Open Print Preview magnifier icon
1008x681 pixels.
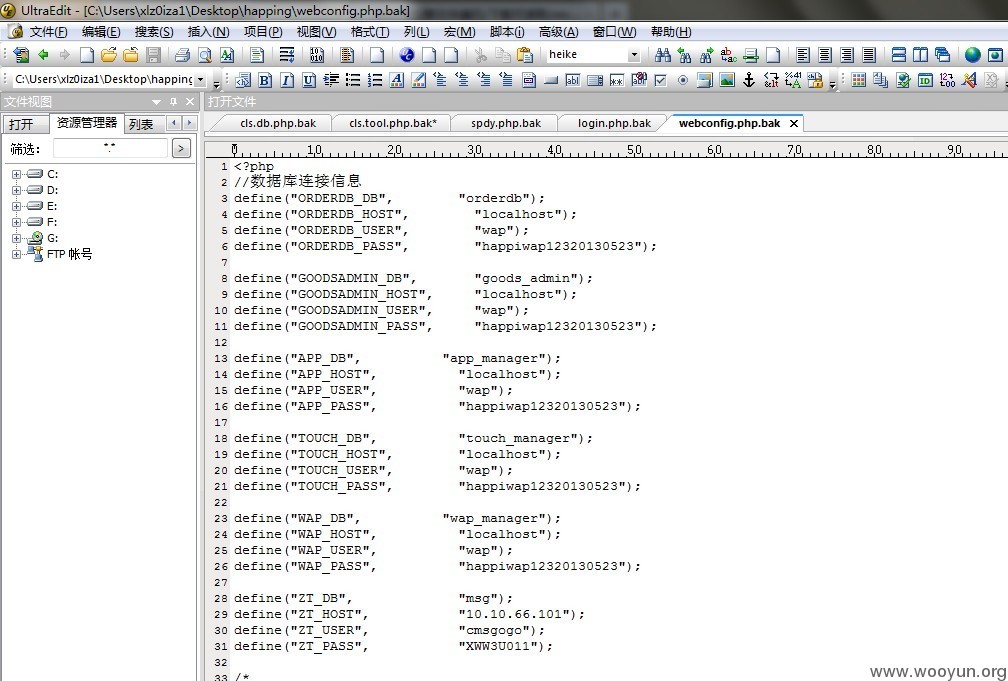[205, 55]
